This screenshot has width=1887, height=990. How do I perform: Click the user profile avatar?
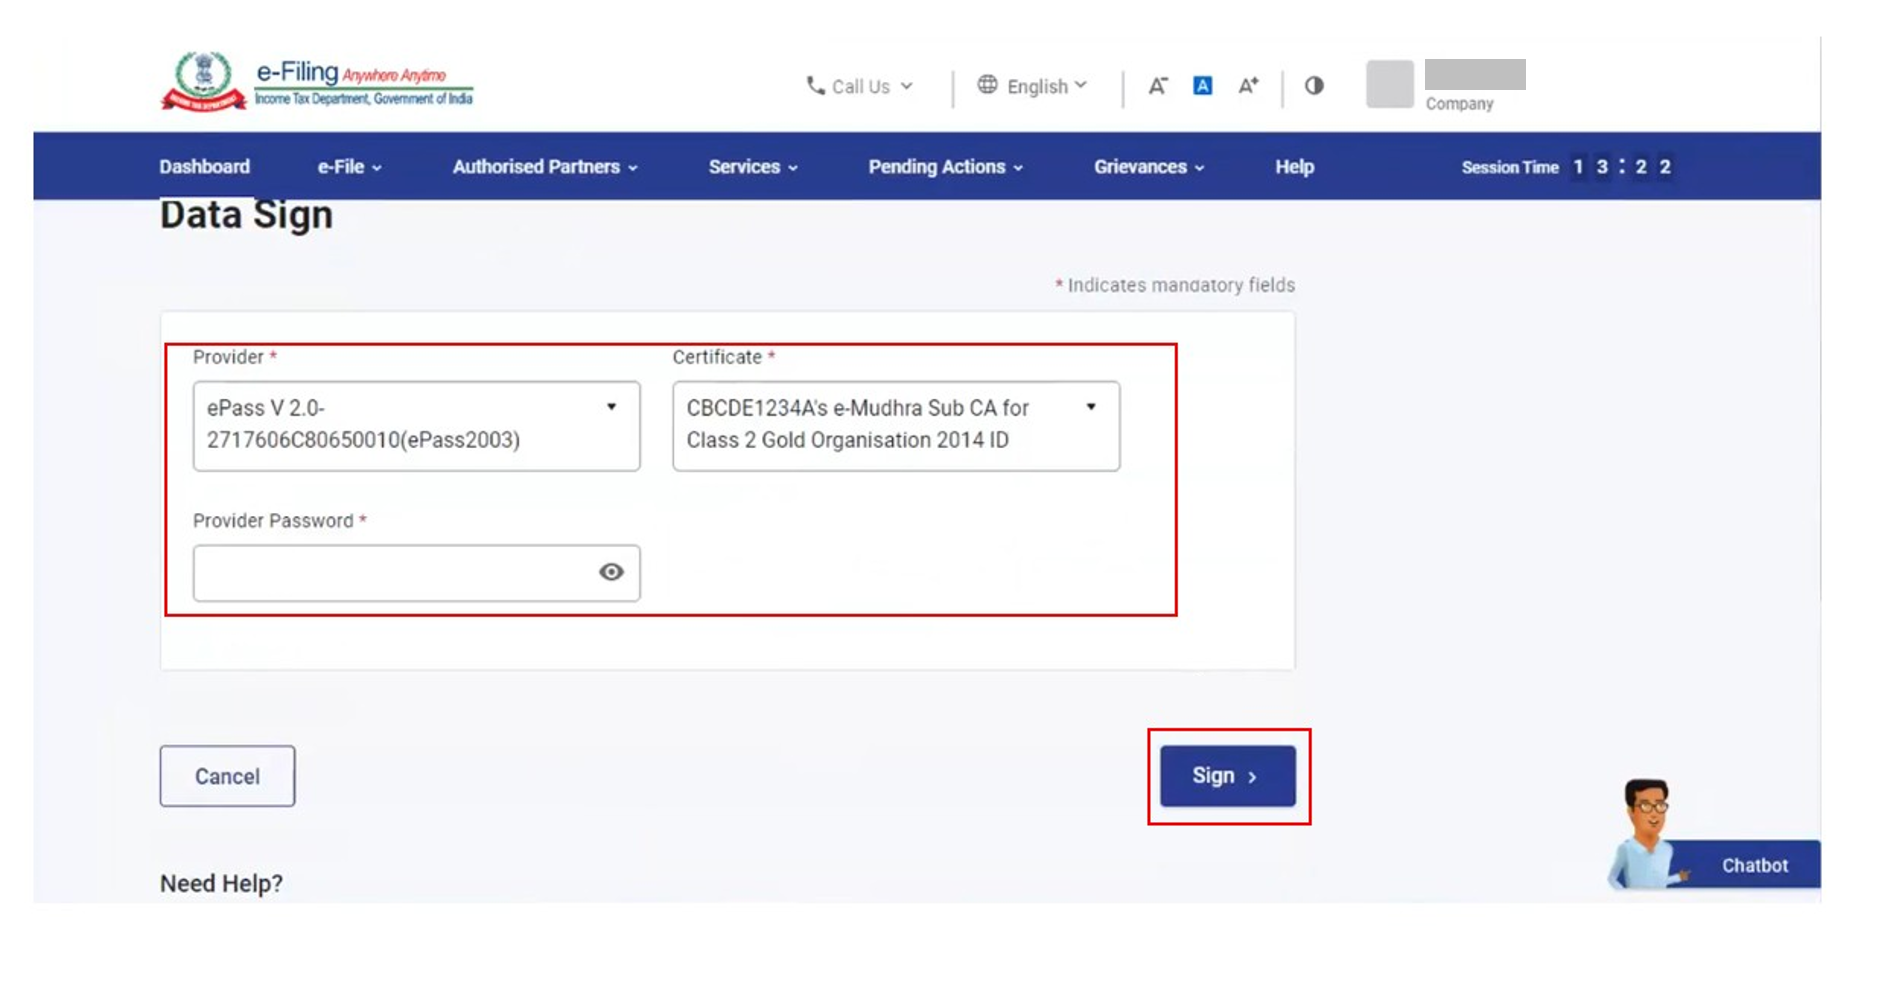pos(1389,84)
